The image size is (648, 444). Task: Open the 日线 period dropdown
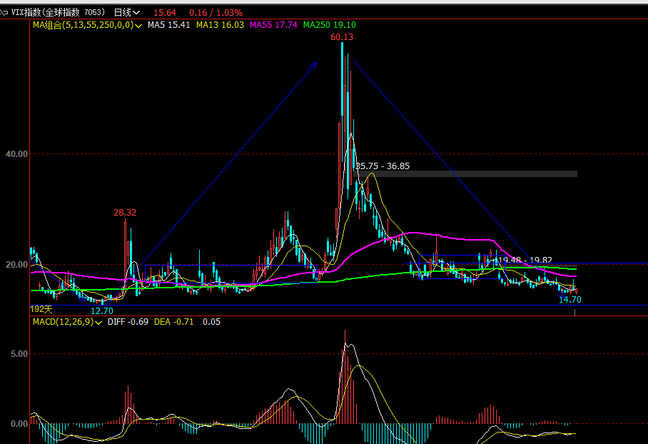127,13
